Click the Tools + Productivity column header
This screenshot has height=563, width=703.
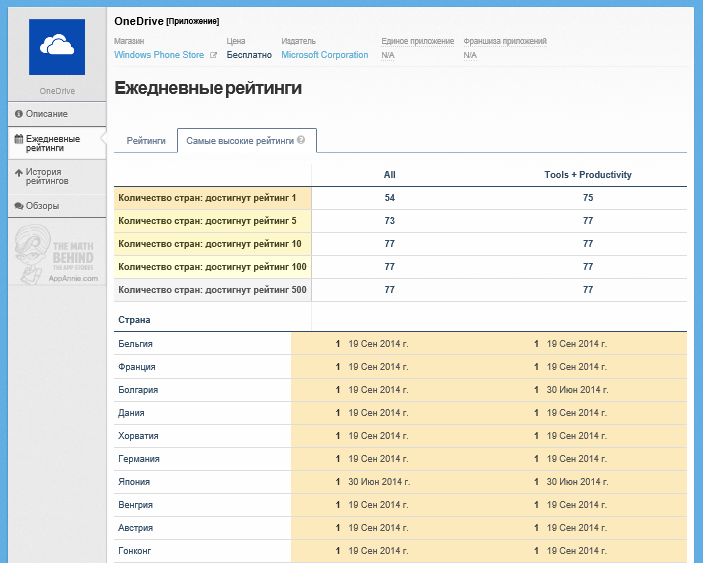pos(588,175)
